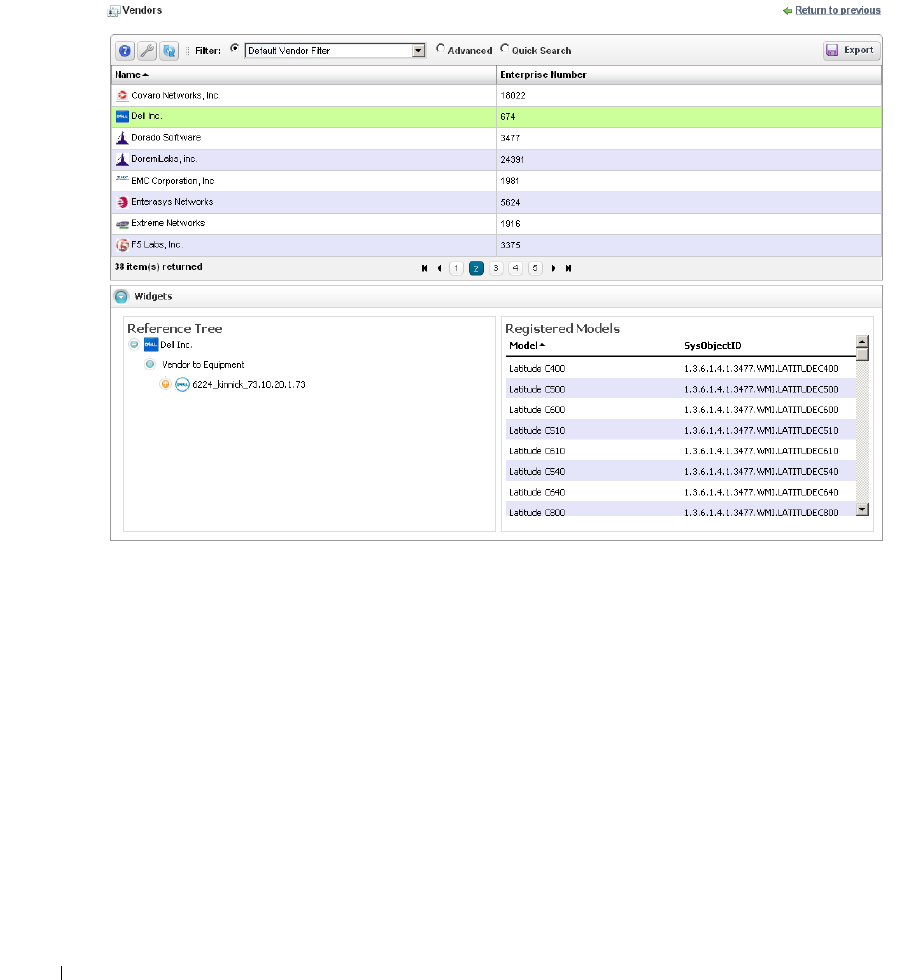Select the Latitude C510 model row
Viewport: 900px width, 980px height.
(x=680, y=431)
